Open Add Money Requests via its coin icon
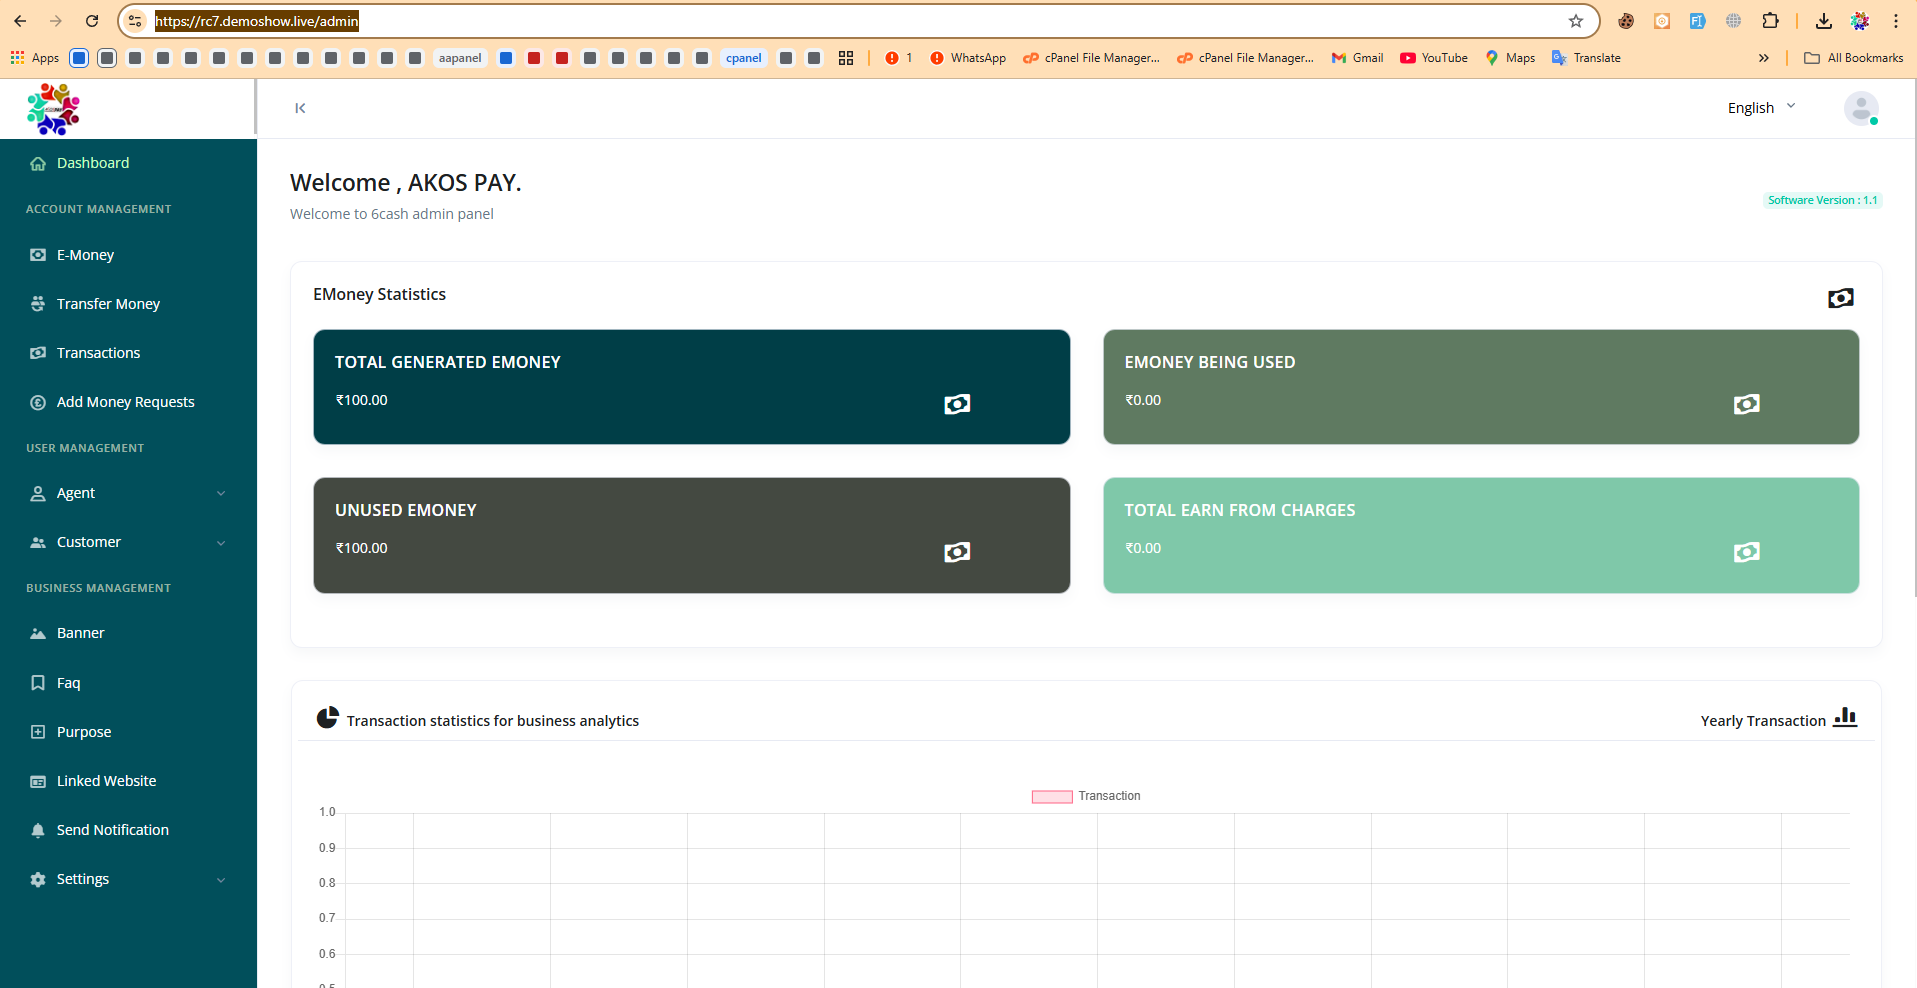Screen dimensions: 1917x988 (37, 402)
